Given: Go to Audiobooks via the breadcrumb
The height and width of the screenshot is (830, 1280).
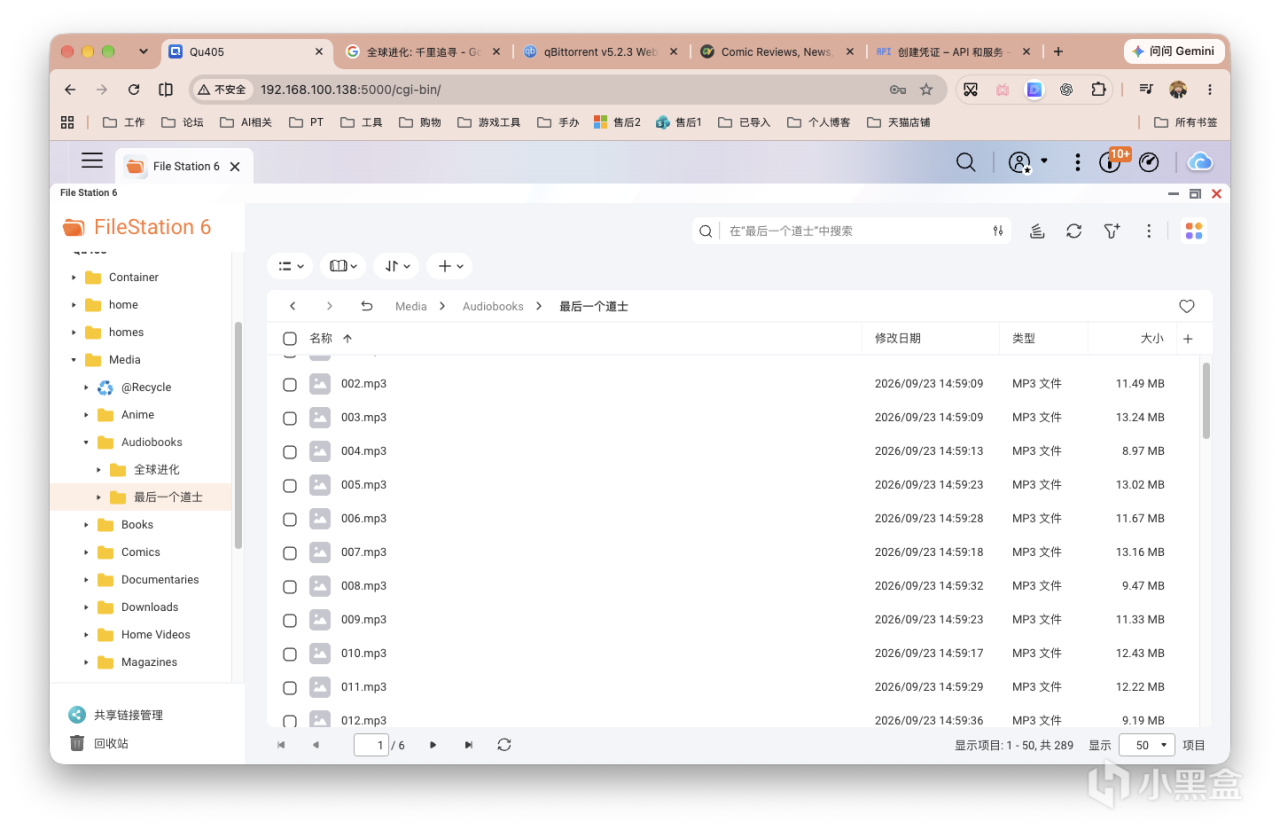Looking at the screenshot, I should point(493,307).
